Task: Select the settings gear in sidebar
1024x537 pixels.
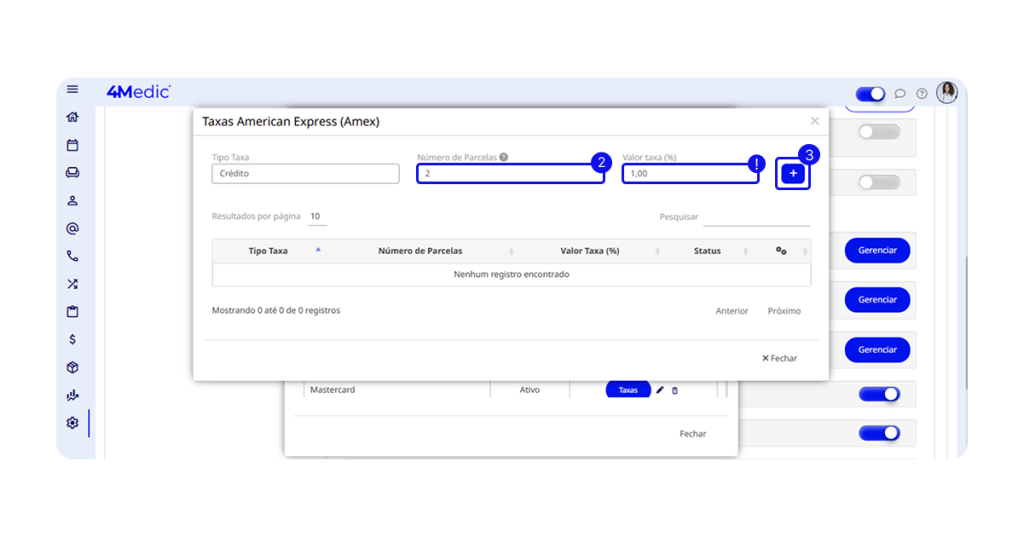Action: (x=72, y=423)
